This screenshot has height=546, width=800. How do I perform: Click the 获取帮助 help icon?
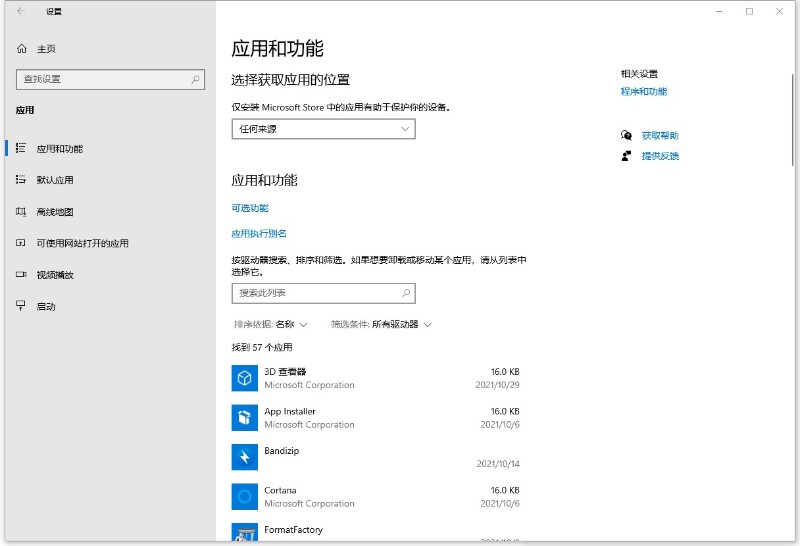point(626,135)
